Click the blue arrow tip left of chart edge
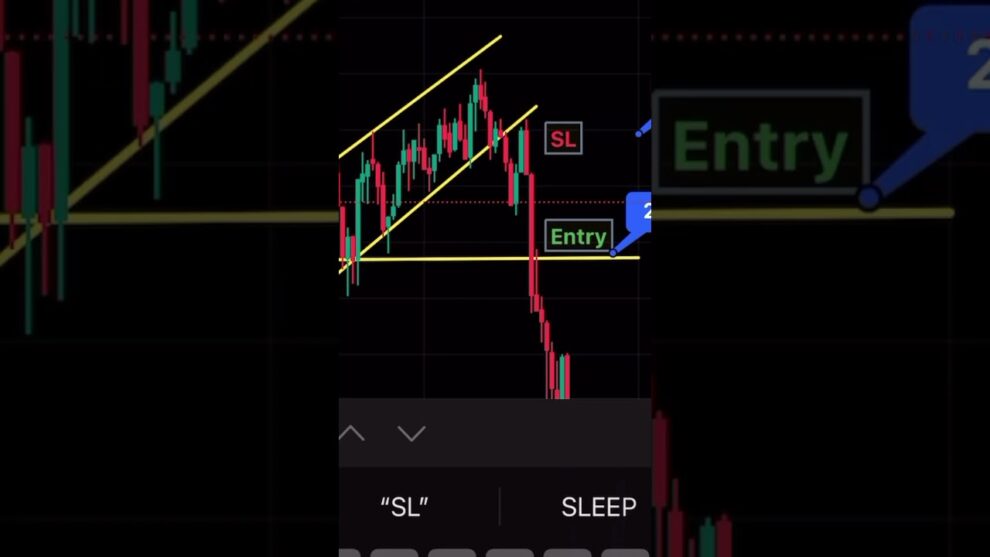This screenshot has height=557, width=990. click(x=642, y=129)
